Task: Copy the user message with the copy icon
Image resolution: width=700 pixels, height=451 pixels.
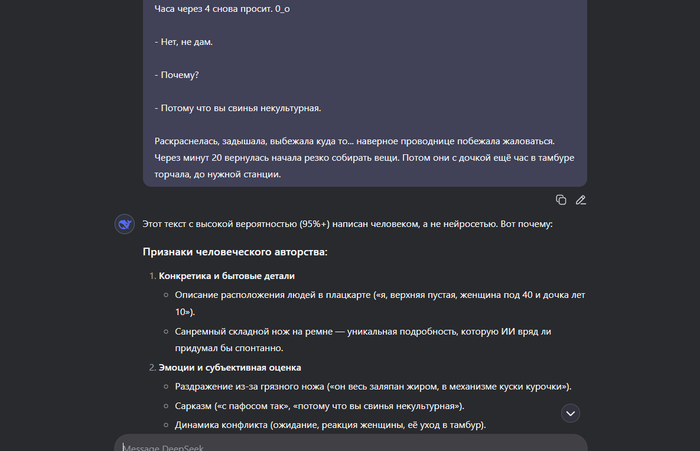Action: [x=561, y=200]
